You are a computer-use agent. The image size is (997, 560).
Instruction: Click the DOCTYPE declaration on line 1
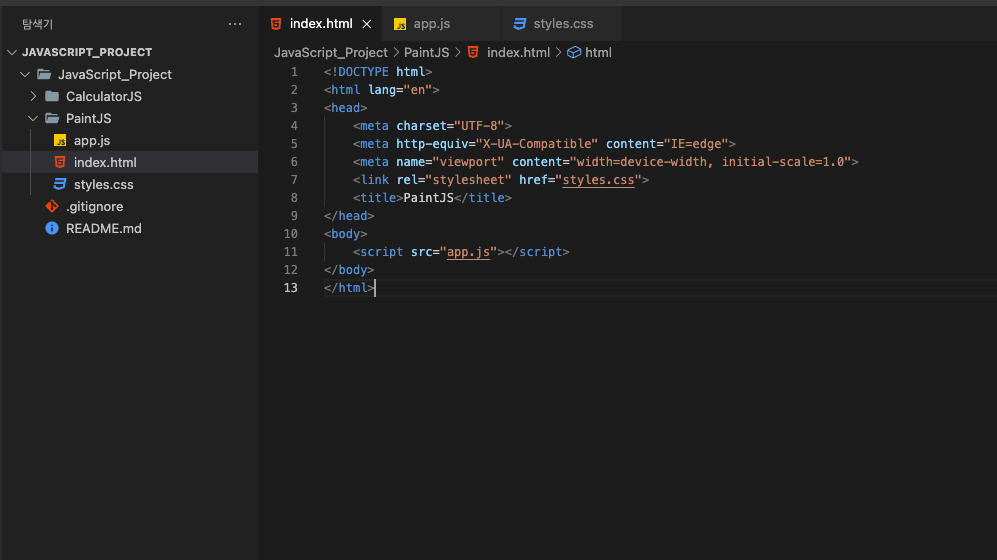tap(378, 72)
